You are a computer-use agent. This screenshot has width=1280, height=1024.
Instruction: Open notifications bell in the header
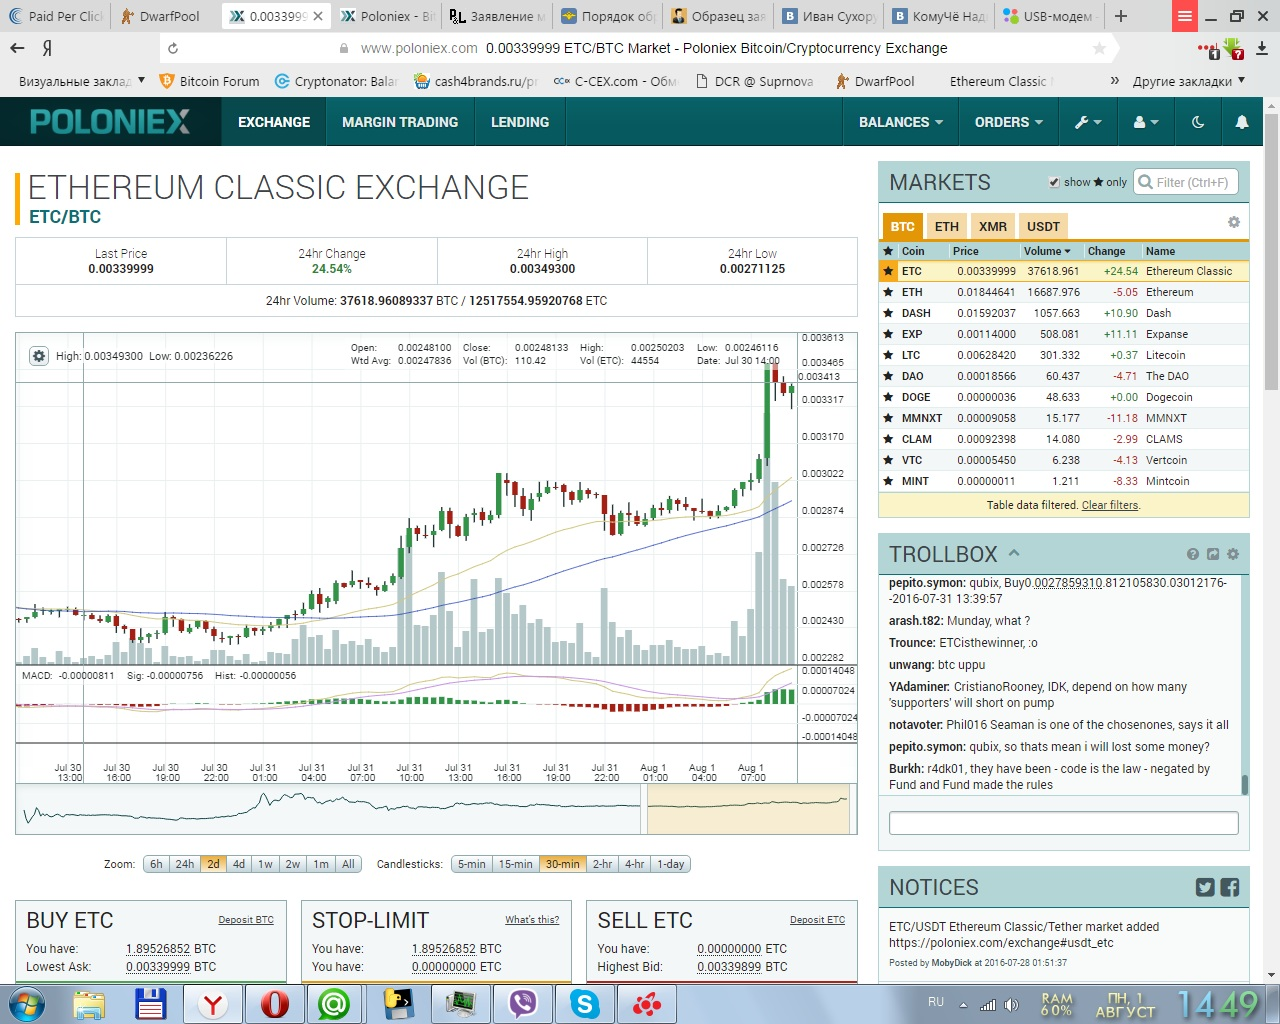[x=1241, y=122]
